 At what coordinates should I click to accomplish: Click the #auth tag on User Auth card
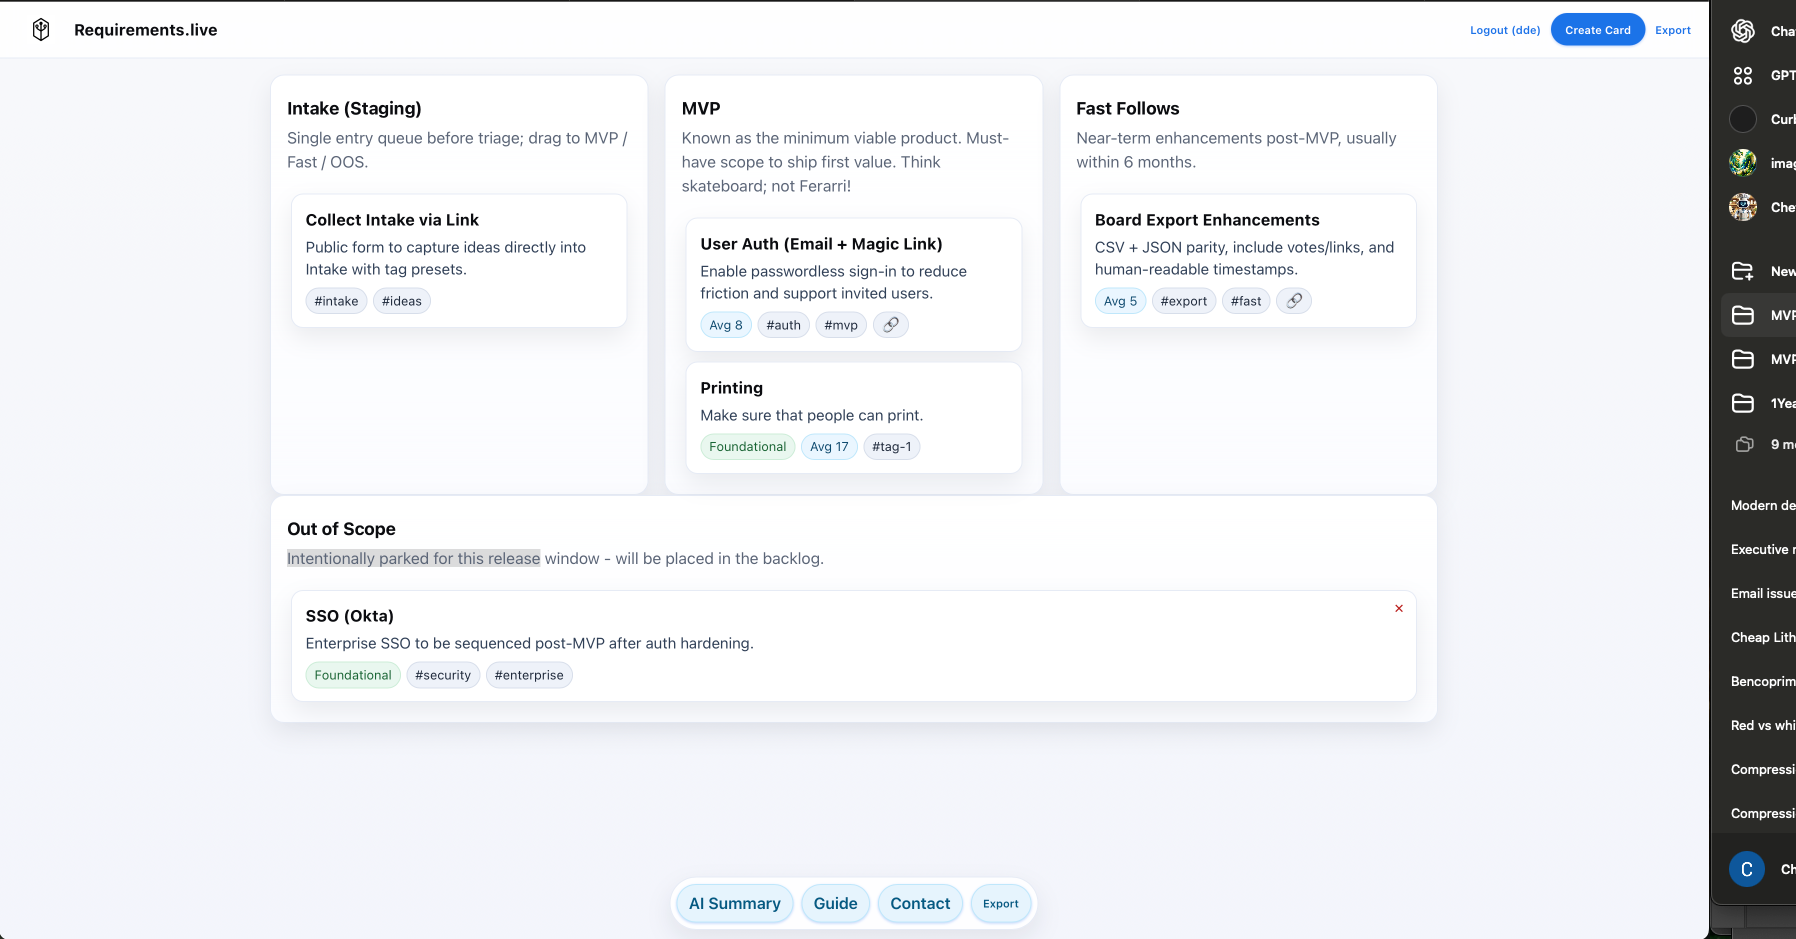783,325
